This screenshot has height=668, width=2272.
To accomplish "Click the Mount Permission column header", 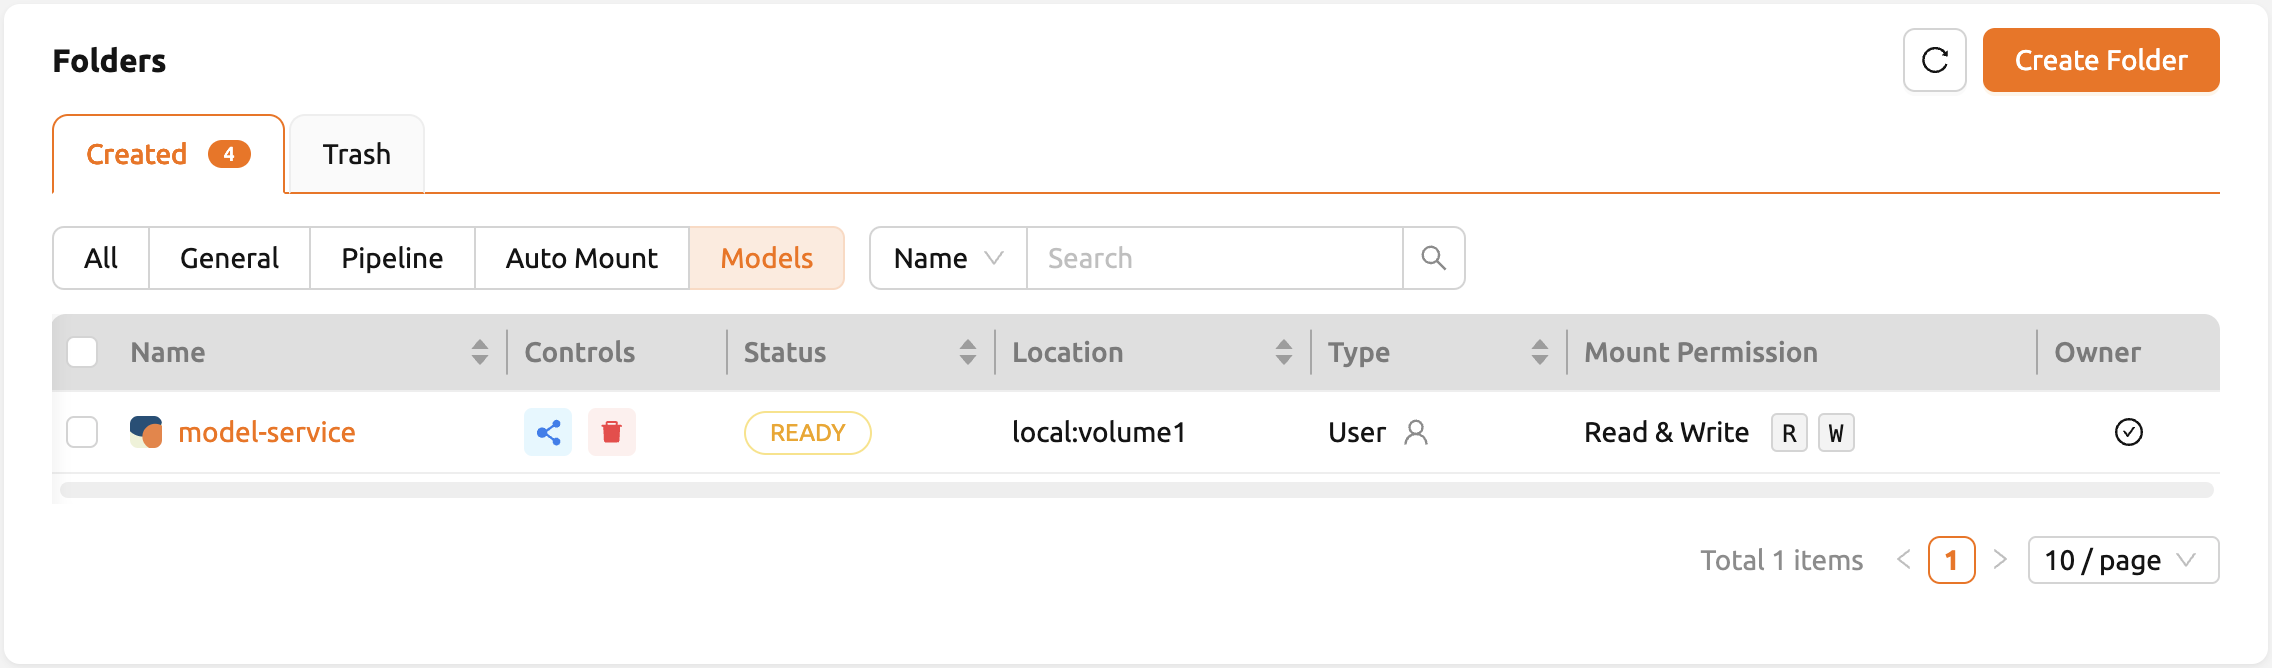I will [1701, 352].
